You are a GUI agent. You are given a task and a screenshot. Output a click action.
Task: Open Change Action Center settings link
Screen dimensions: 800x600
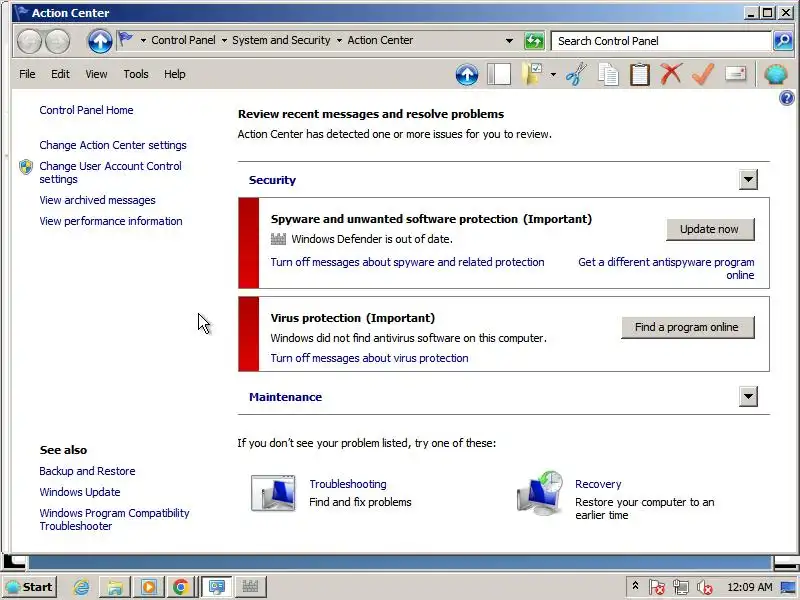point(113,145)
